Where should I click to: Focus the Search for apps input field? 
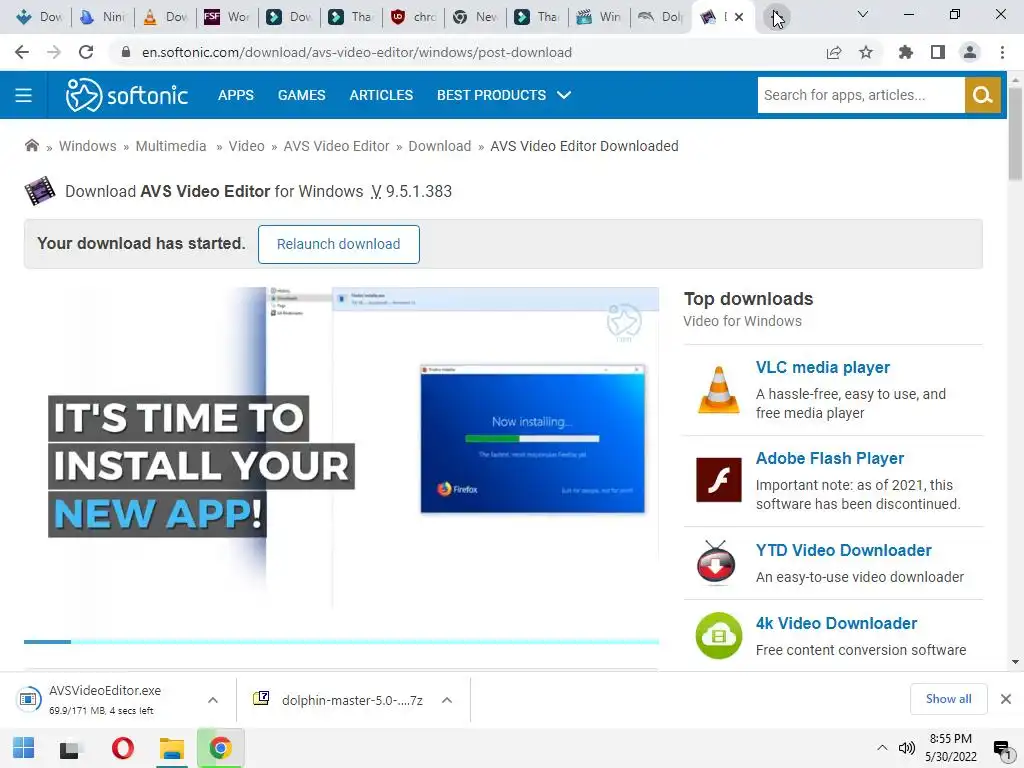click(x=861, y=95)
